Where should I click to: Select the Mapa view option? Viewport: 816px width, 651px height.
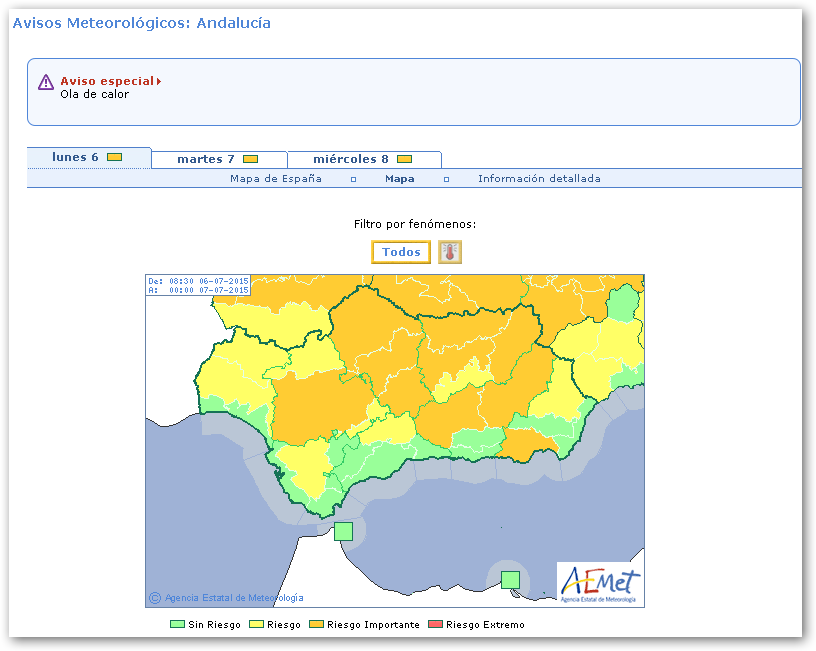click(x=399, y=179)
